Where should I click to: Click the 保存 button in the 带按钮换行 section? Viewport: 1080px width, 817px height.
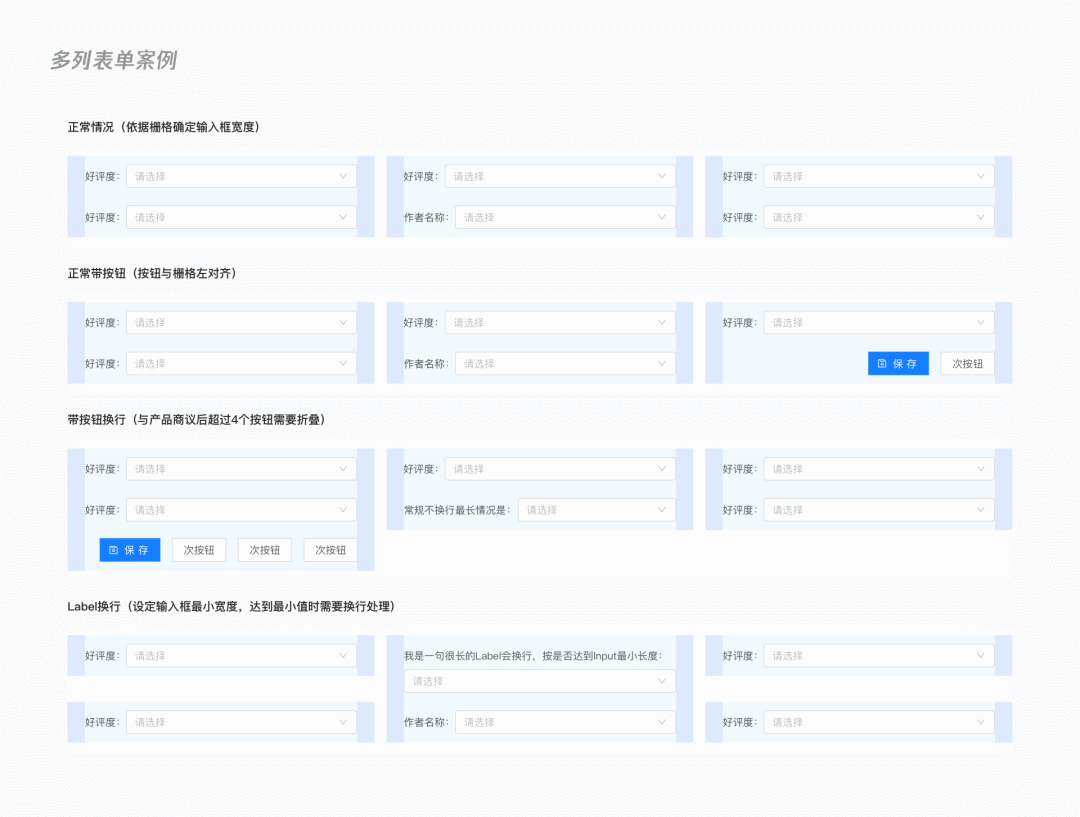pos(129,549)
